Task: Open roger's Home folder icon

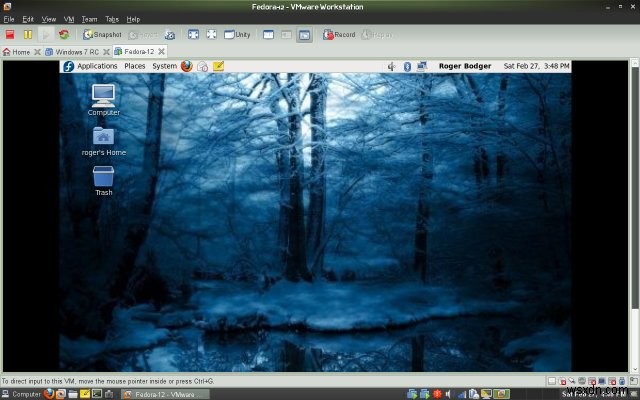Action: click(x=103, y=136)
